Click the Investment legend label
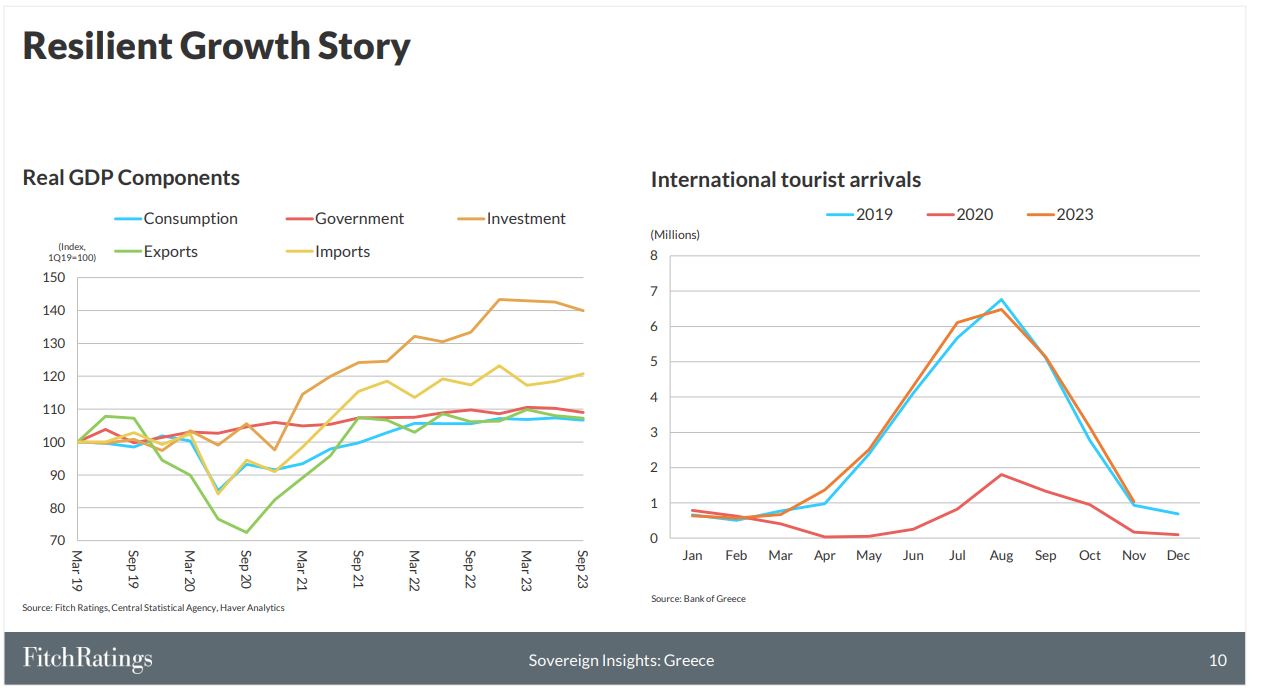Viewport: 1261px width, 698px height. [x=526, y=218]
